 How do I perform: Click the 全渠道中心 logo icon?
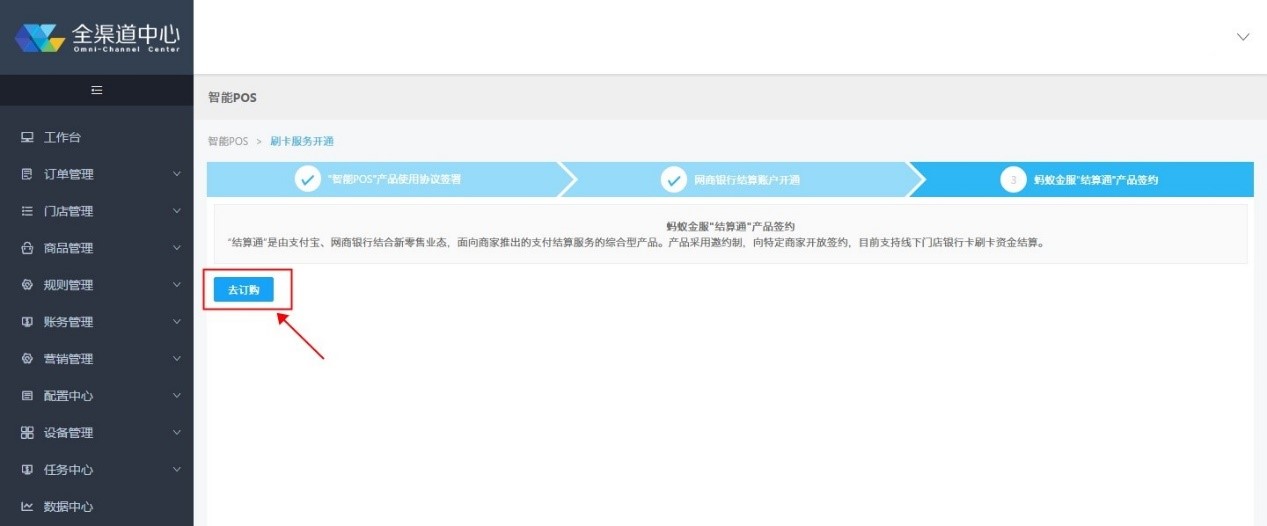tap(40, 36)
